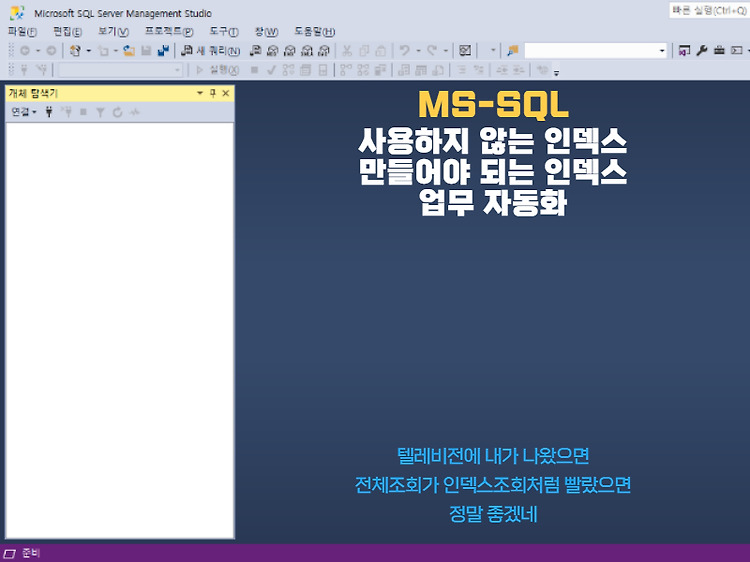Click the 개체 탐색기 panel title

tap(33, 93)
